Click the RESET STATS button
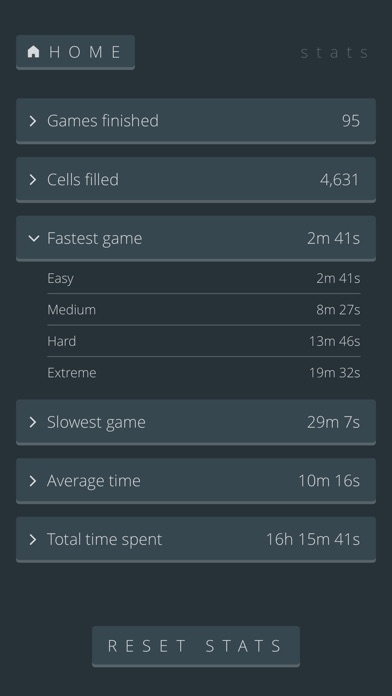This screenshot has width=392, height=696. [x=196, y=646]
